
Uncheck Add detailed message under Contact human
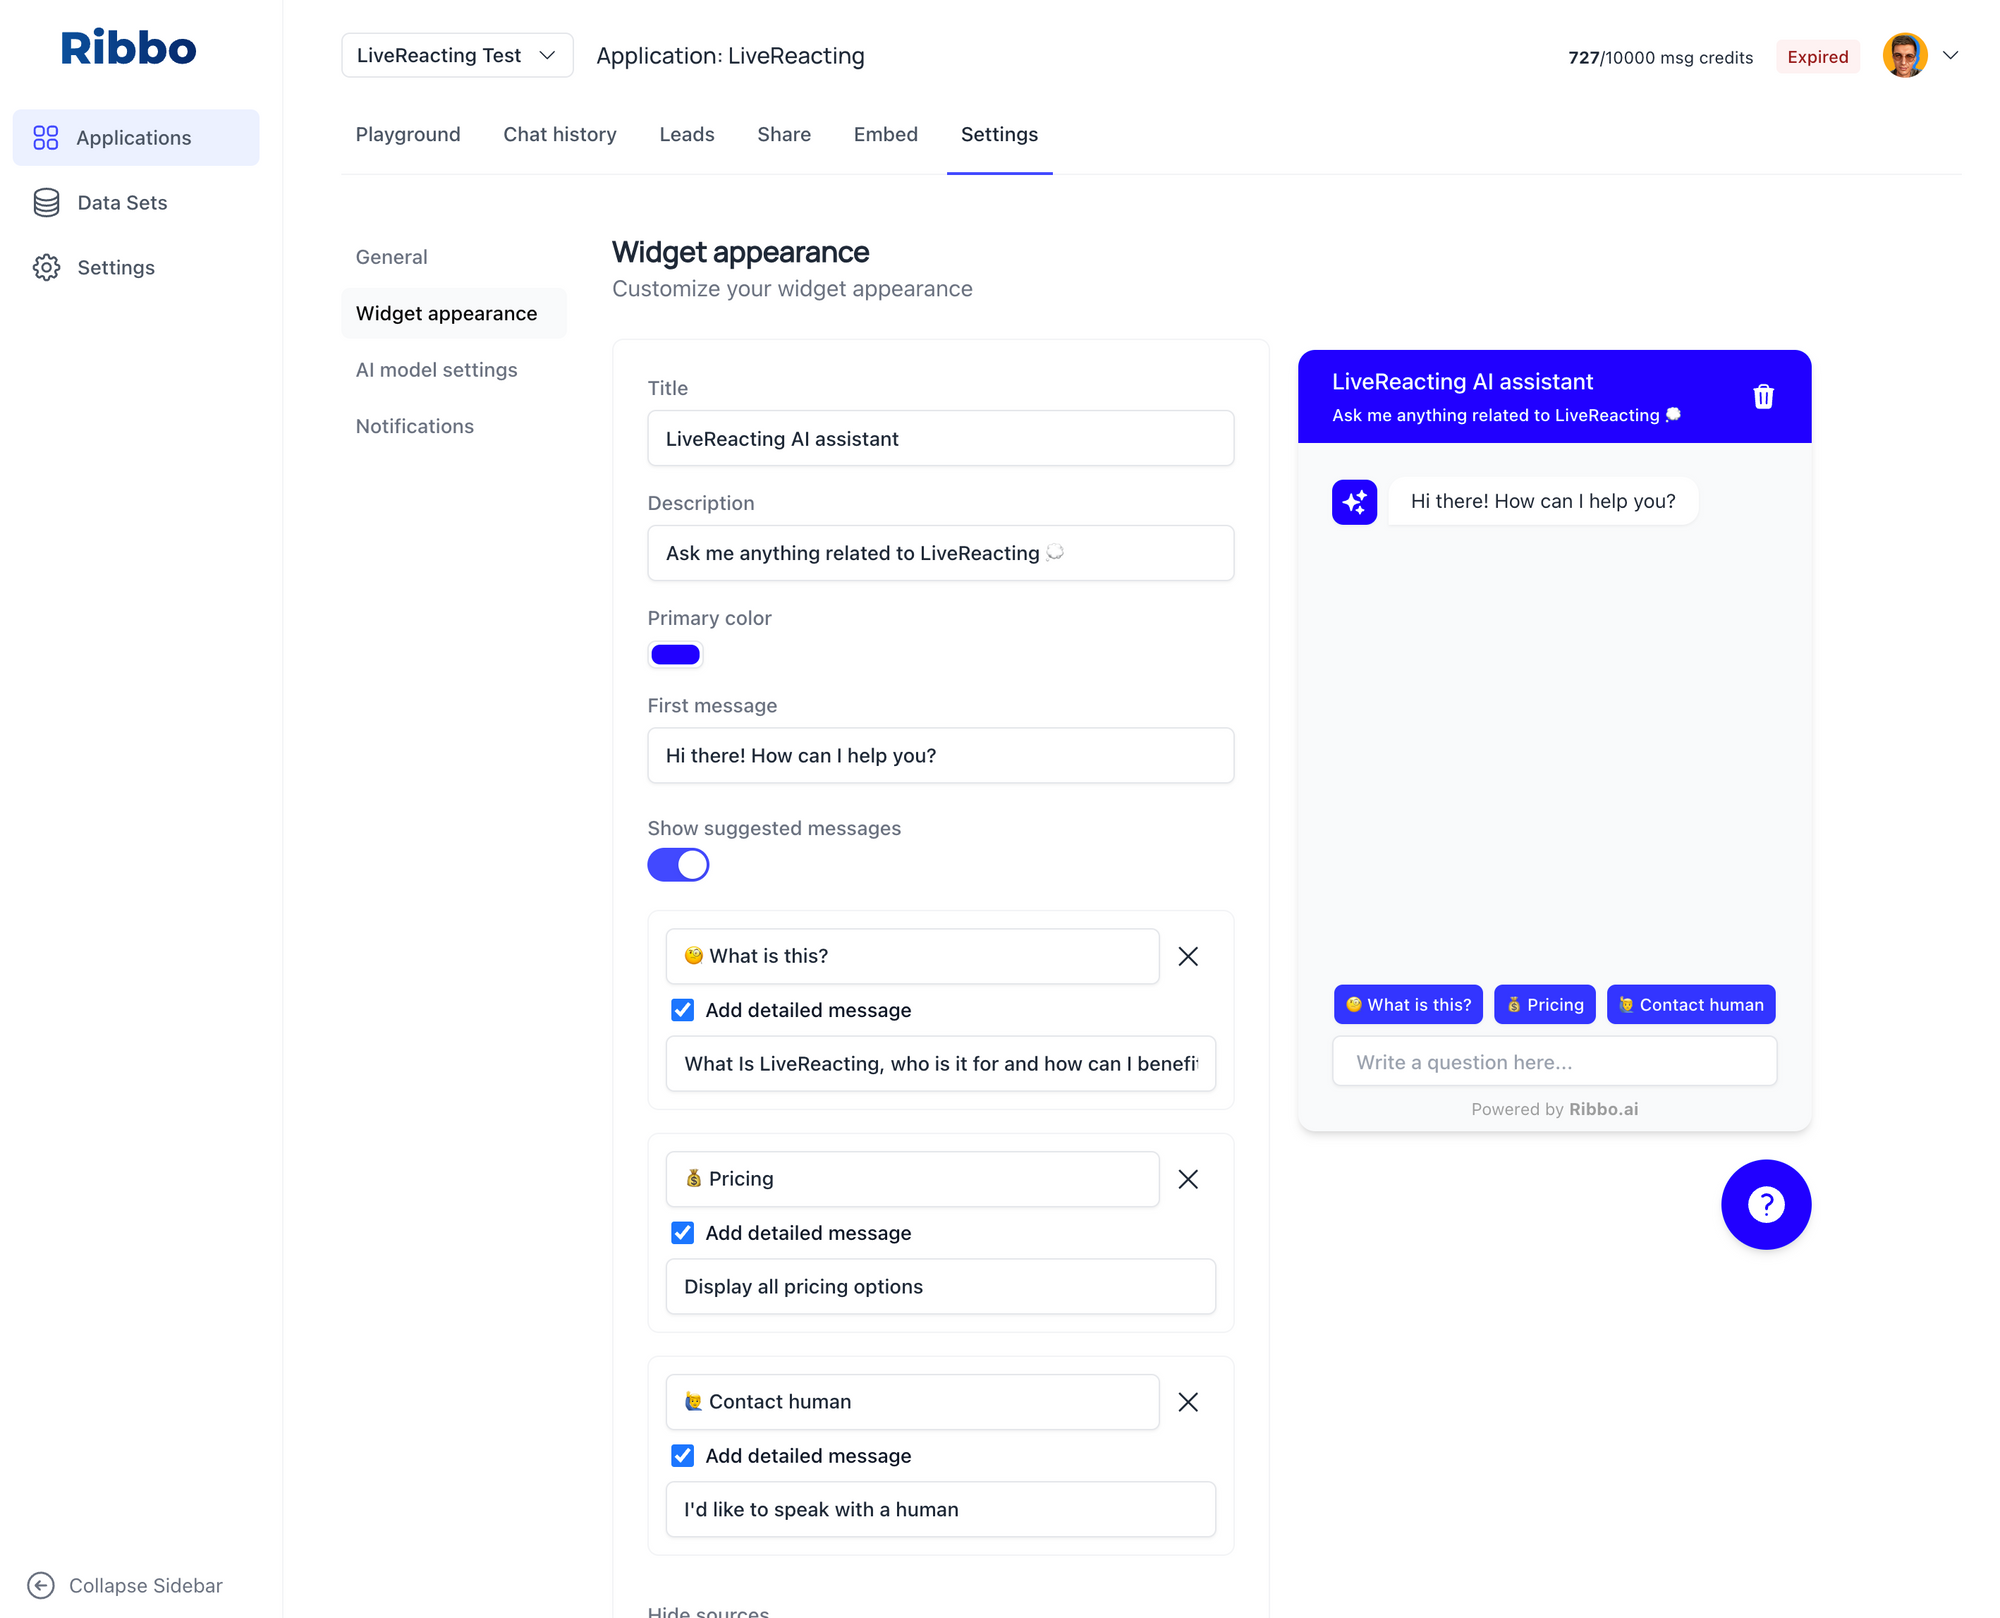(x=682, y=1456)
